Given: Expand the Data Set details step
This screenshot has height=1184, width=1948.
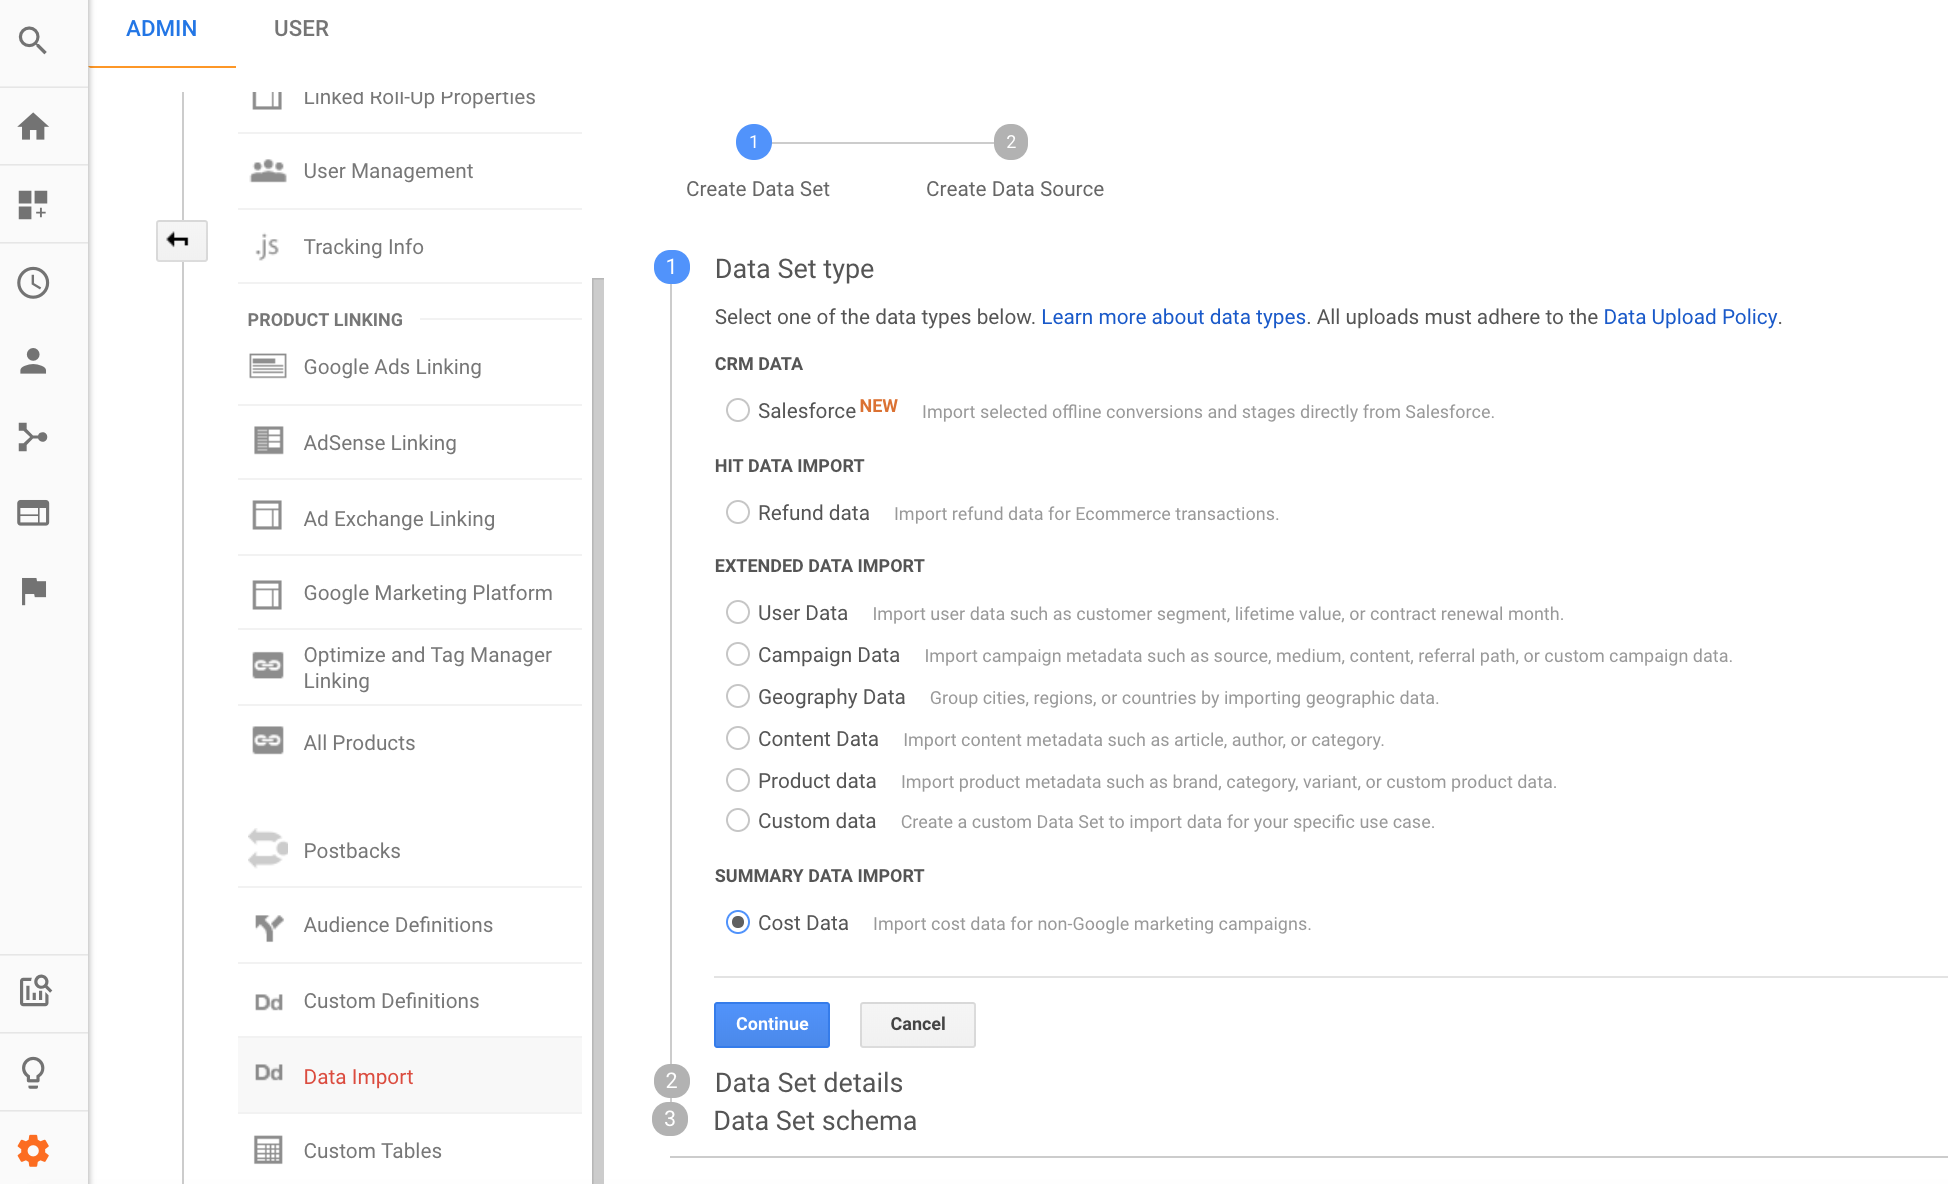Looking at the screenshot, I should 808,1083.
